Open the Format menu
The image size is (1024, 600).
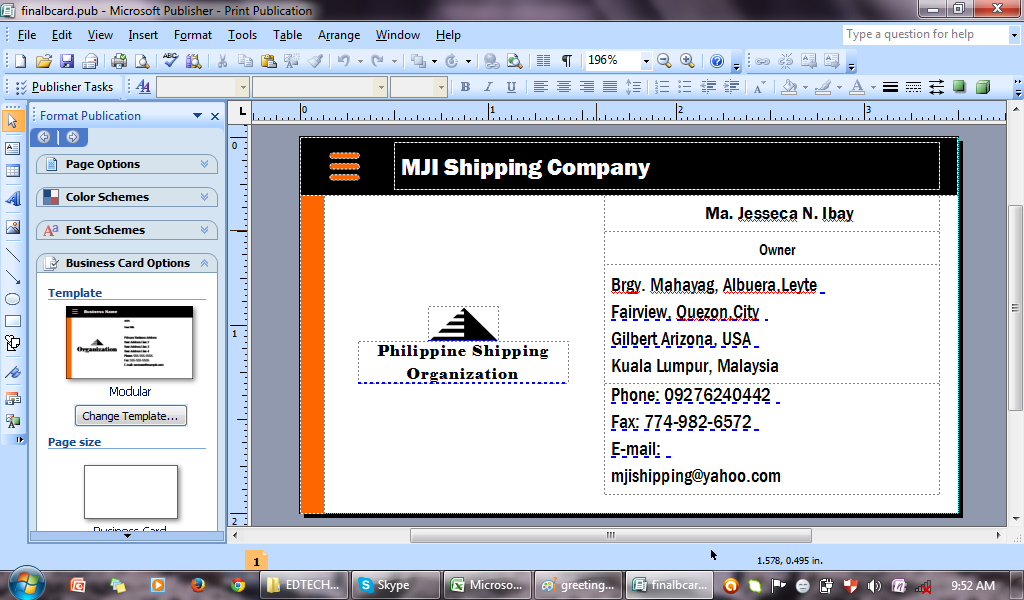pos(192,34)
